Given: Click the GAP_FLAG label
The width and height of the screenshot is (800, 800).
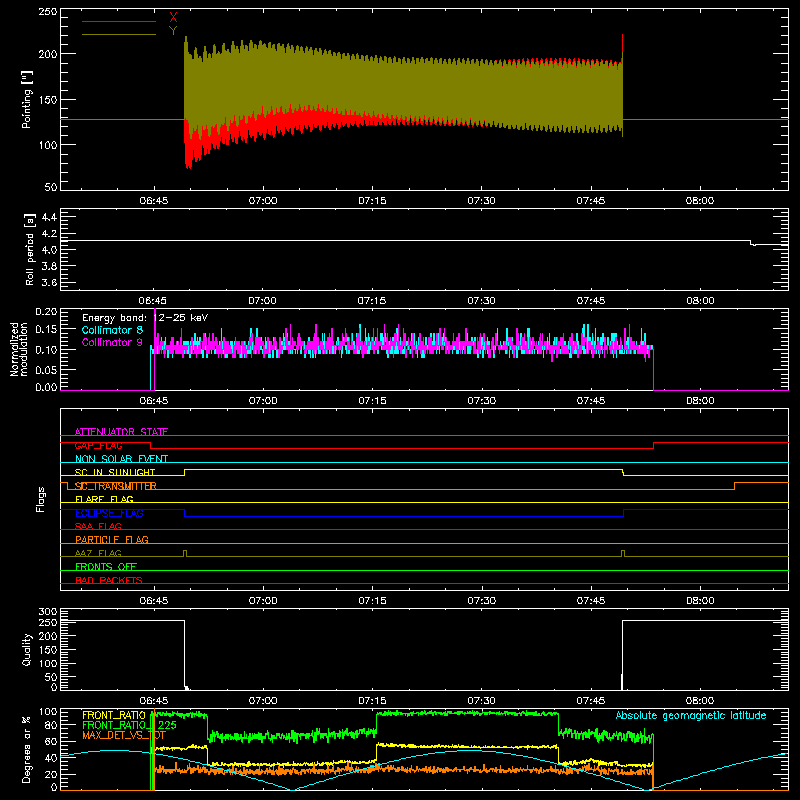Looking at the screenshot, I should (x=98, y=445).
